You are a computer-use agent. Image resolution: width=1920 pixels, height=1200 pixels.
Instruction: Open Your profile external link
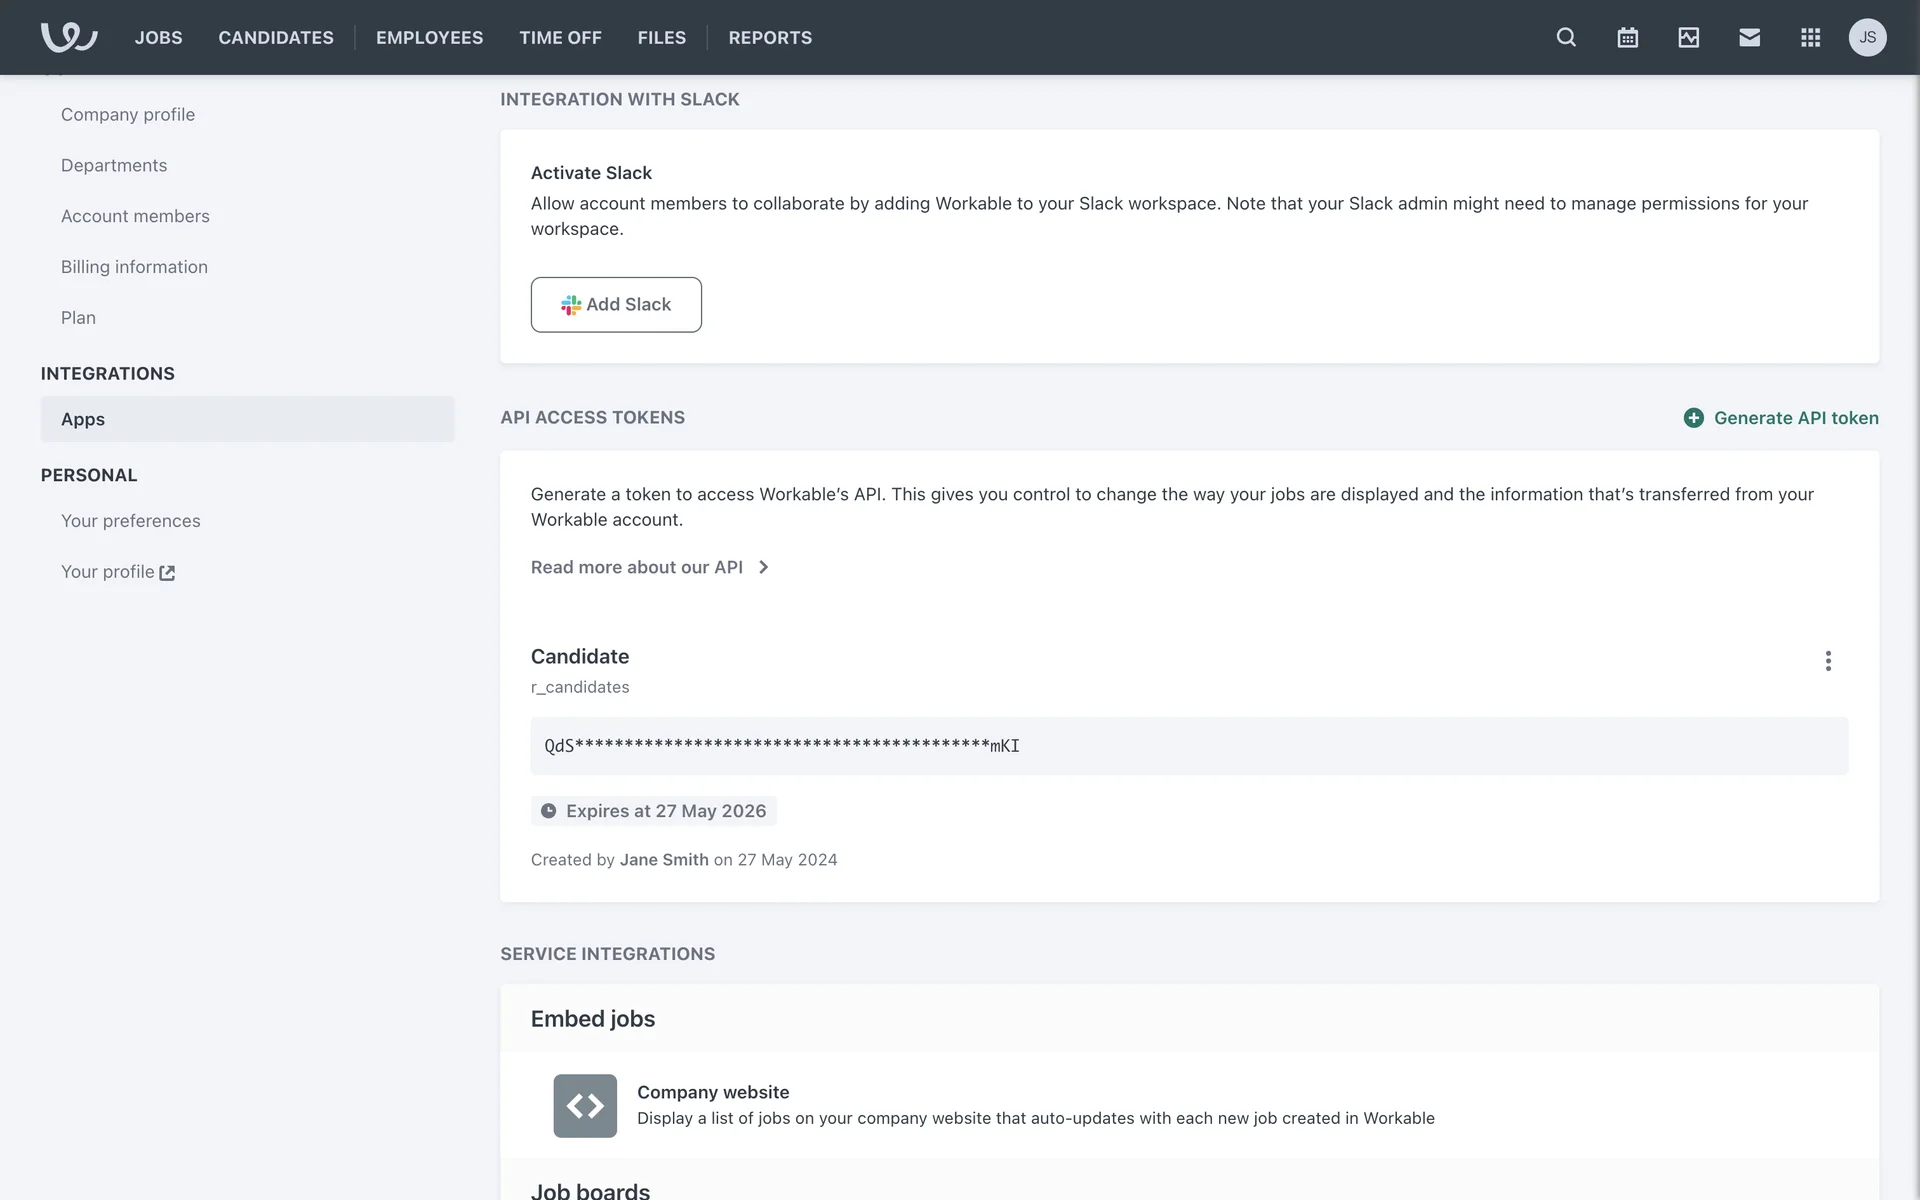117,572
